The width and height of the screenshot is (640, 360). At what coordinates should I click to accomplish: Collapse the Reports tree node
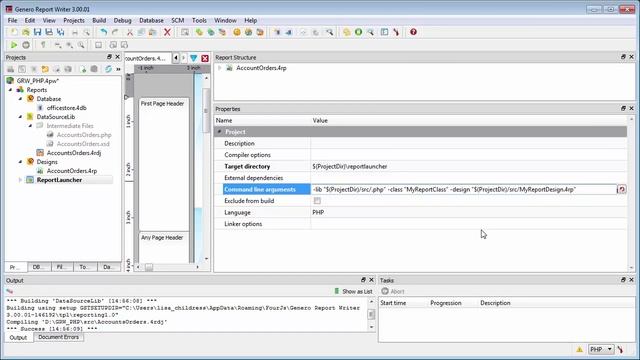(x=11, y=90)
